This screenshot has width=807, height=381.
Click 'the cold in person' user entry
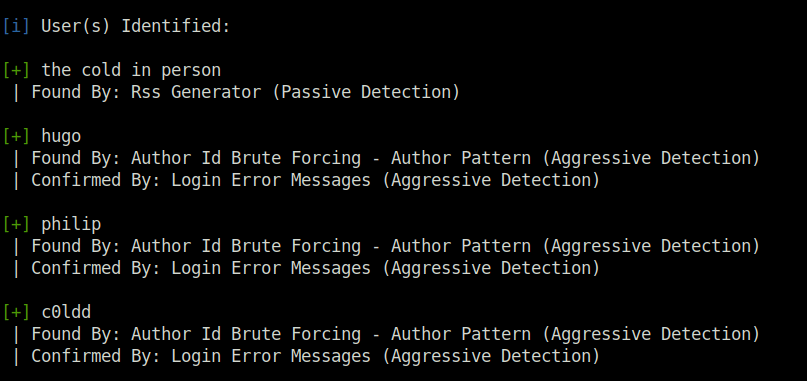coord(131,71)
